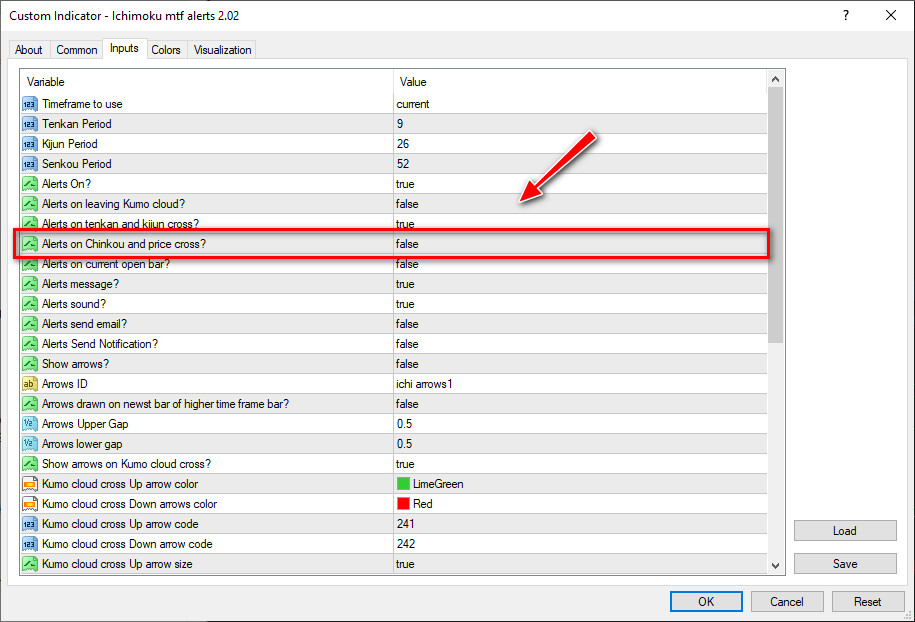Switch to the Colors tab

166,50
